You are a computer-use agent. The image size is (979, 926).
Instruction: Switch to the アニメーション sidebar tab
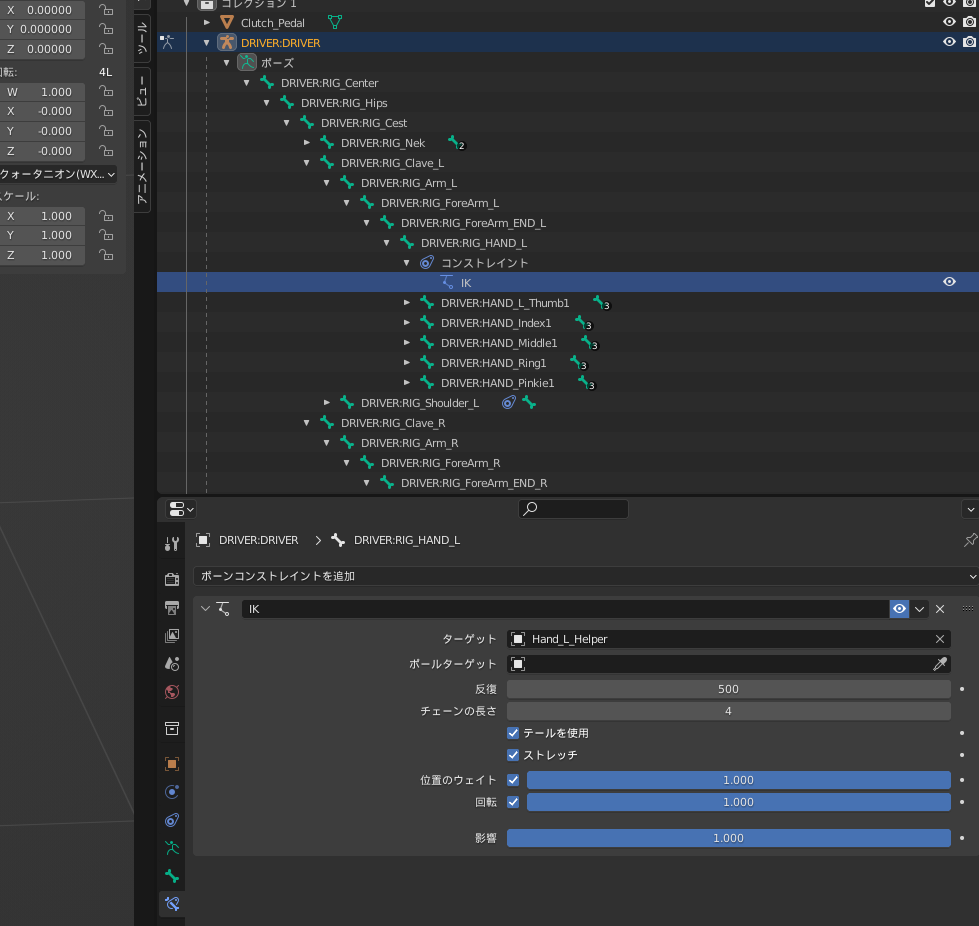[142, 167]
